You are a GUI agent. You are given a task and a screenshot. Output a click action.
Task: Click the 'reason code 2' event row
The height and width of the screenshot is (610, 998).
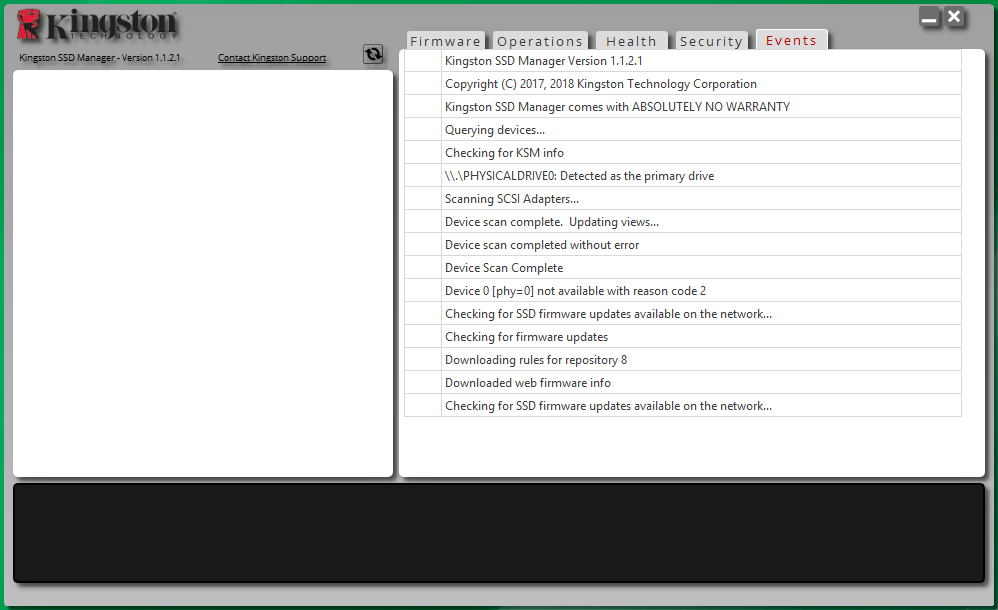pyautogui.click(x=682, y=290)
